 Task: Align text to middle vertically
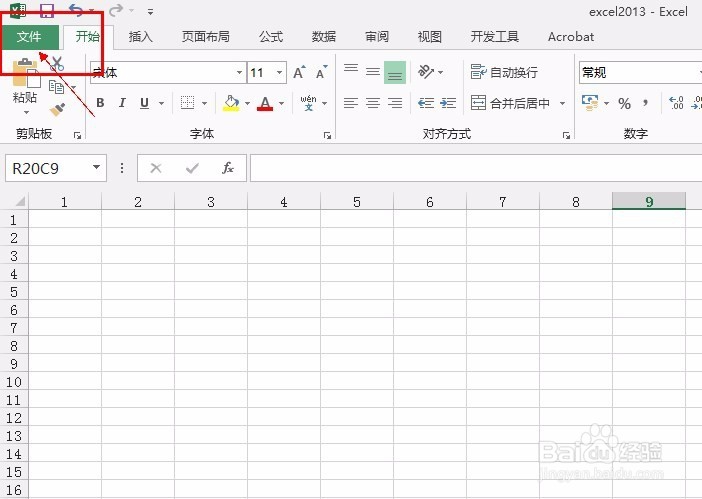pos(373,72)
